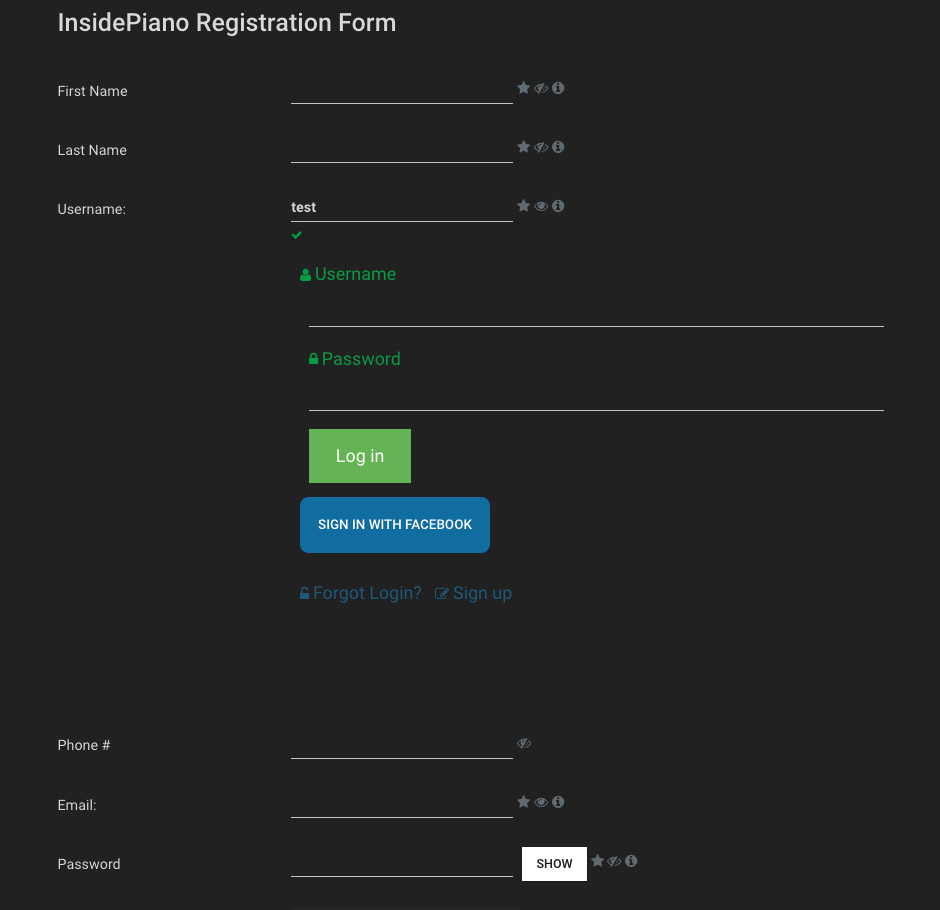Click the info icon next to Password SHOW button
The width and height of the screenshot is (940, 910).
tap(631, 861)
